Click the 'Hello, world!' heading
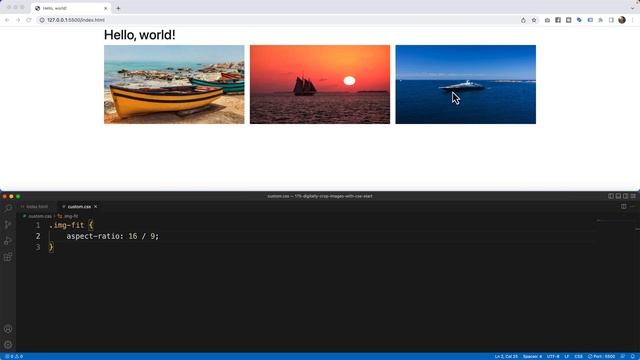Image resolution: width=640 pixels, height=360 pixels. (140, 35)
